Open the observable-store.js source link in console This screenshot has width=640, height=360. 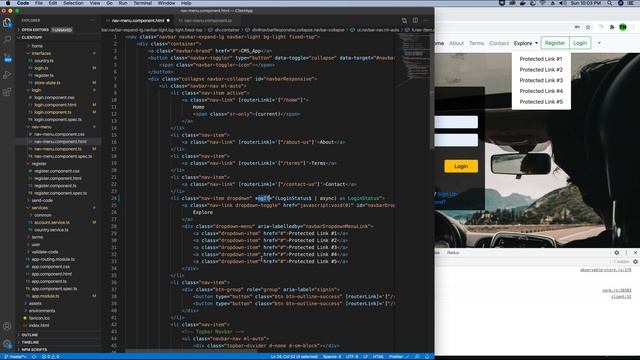[605, 270]
